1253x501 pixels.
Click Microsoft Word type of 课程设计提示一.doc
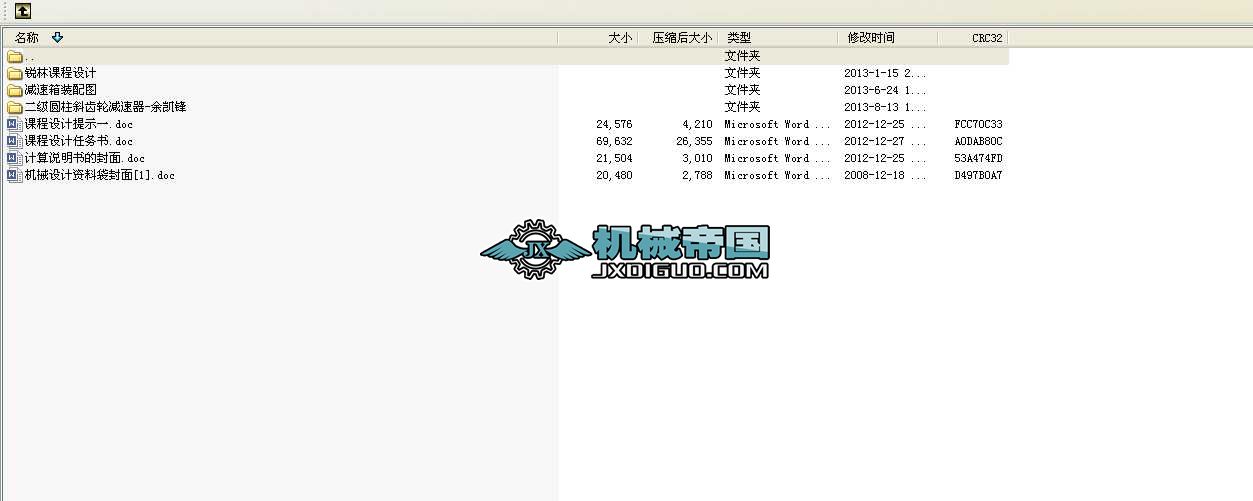point(777,124)
